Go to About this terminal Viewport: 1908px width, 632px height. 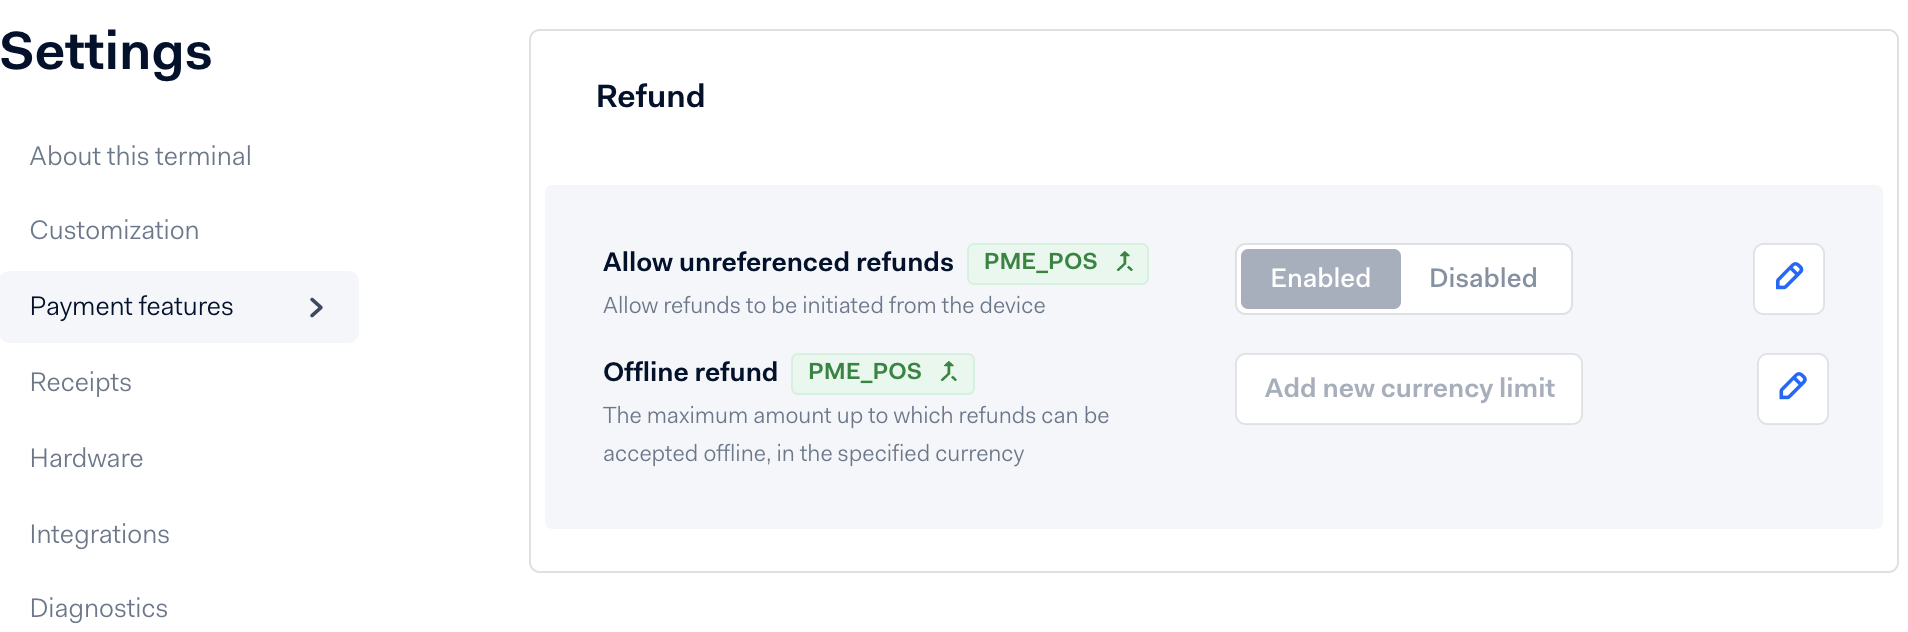pos(140,156)
